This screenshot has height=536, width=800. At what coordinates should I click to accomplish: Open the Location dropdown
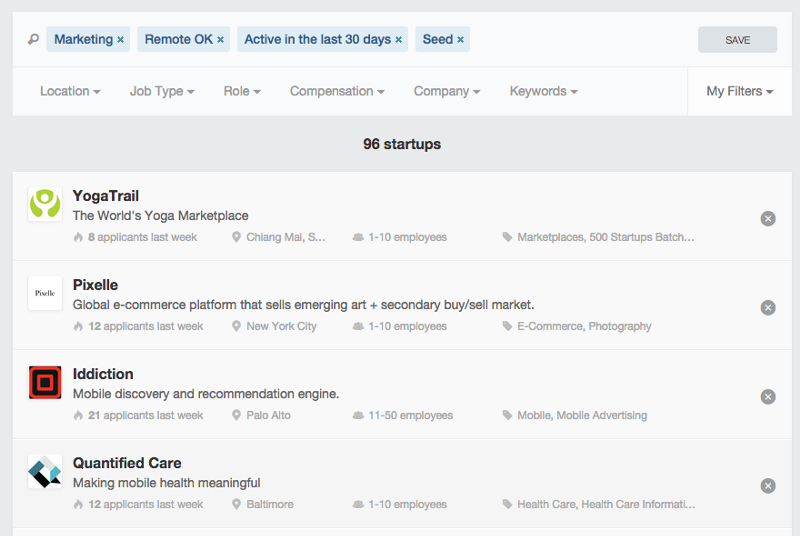(x=70, y=91)
